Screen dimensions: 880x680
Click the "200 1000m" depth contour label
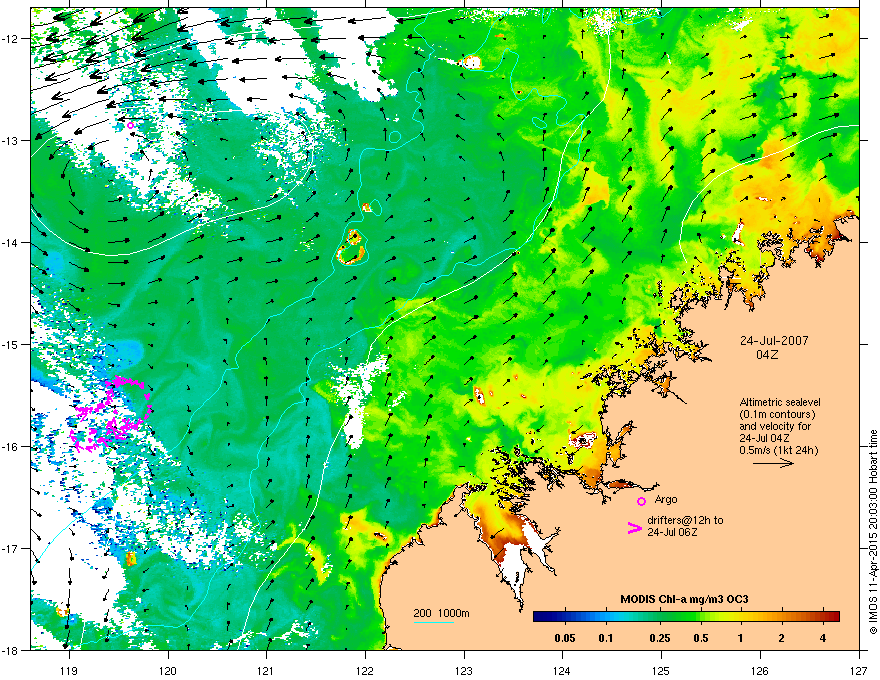coord(441,613)
